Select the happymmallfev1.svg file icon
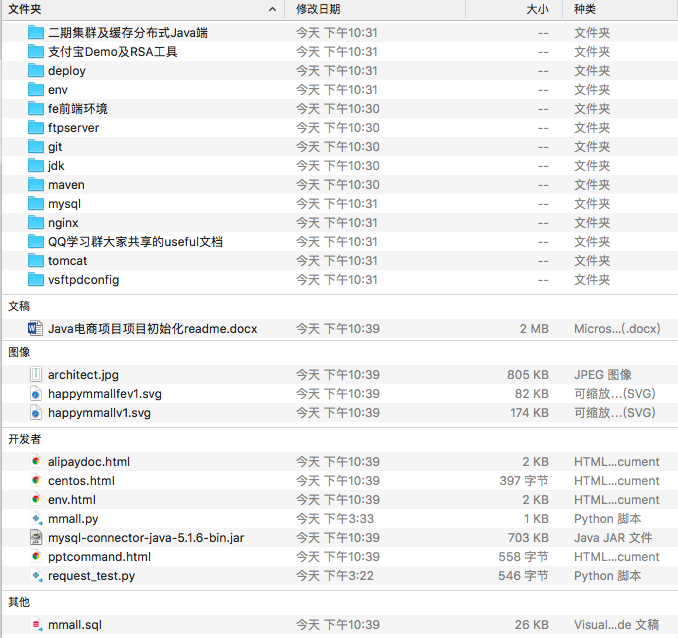The image size is (678, 638). click(36, 394)
